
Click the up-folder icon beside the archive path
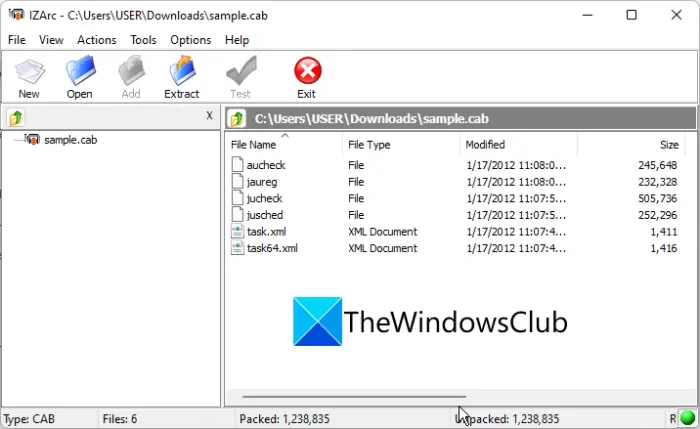coord(237,119)
